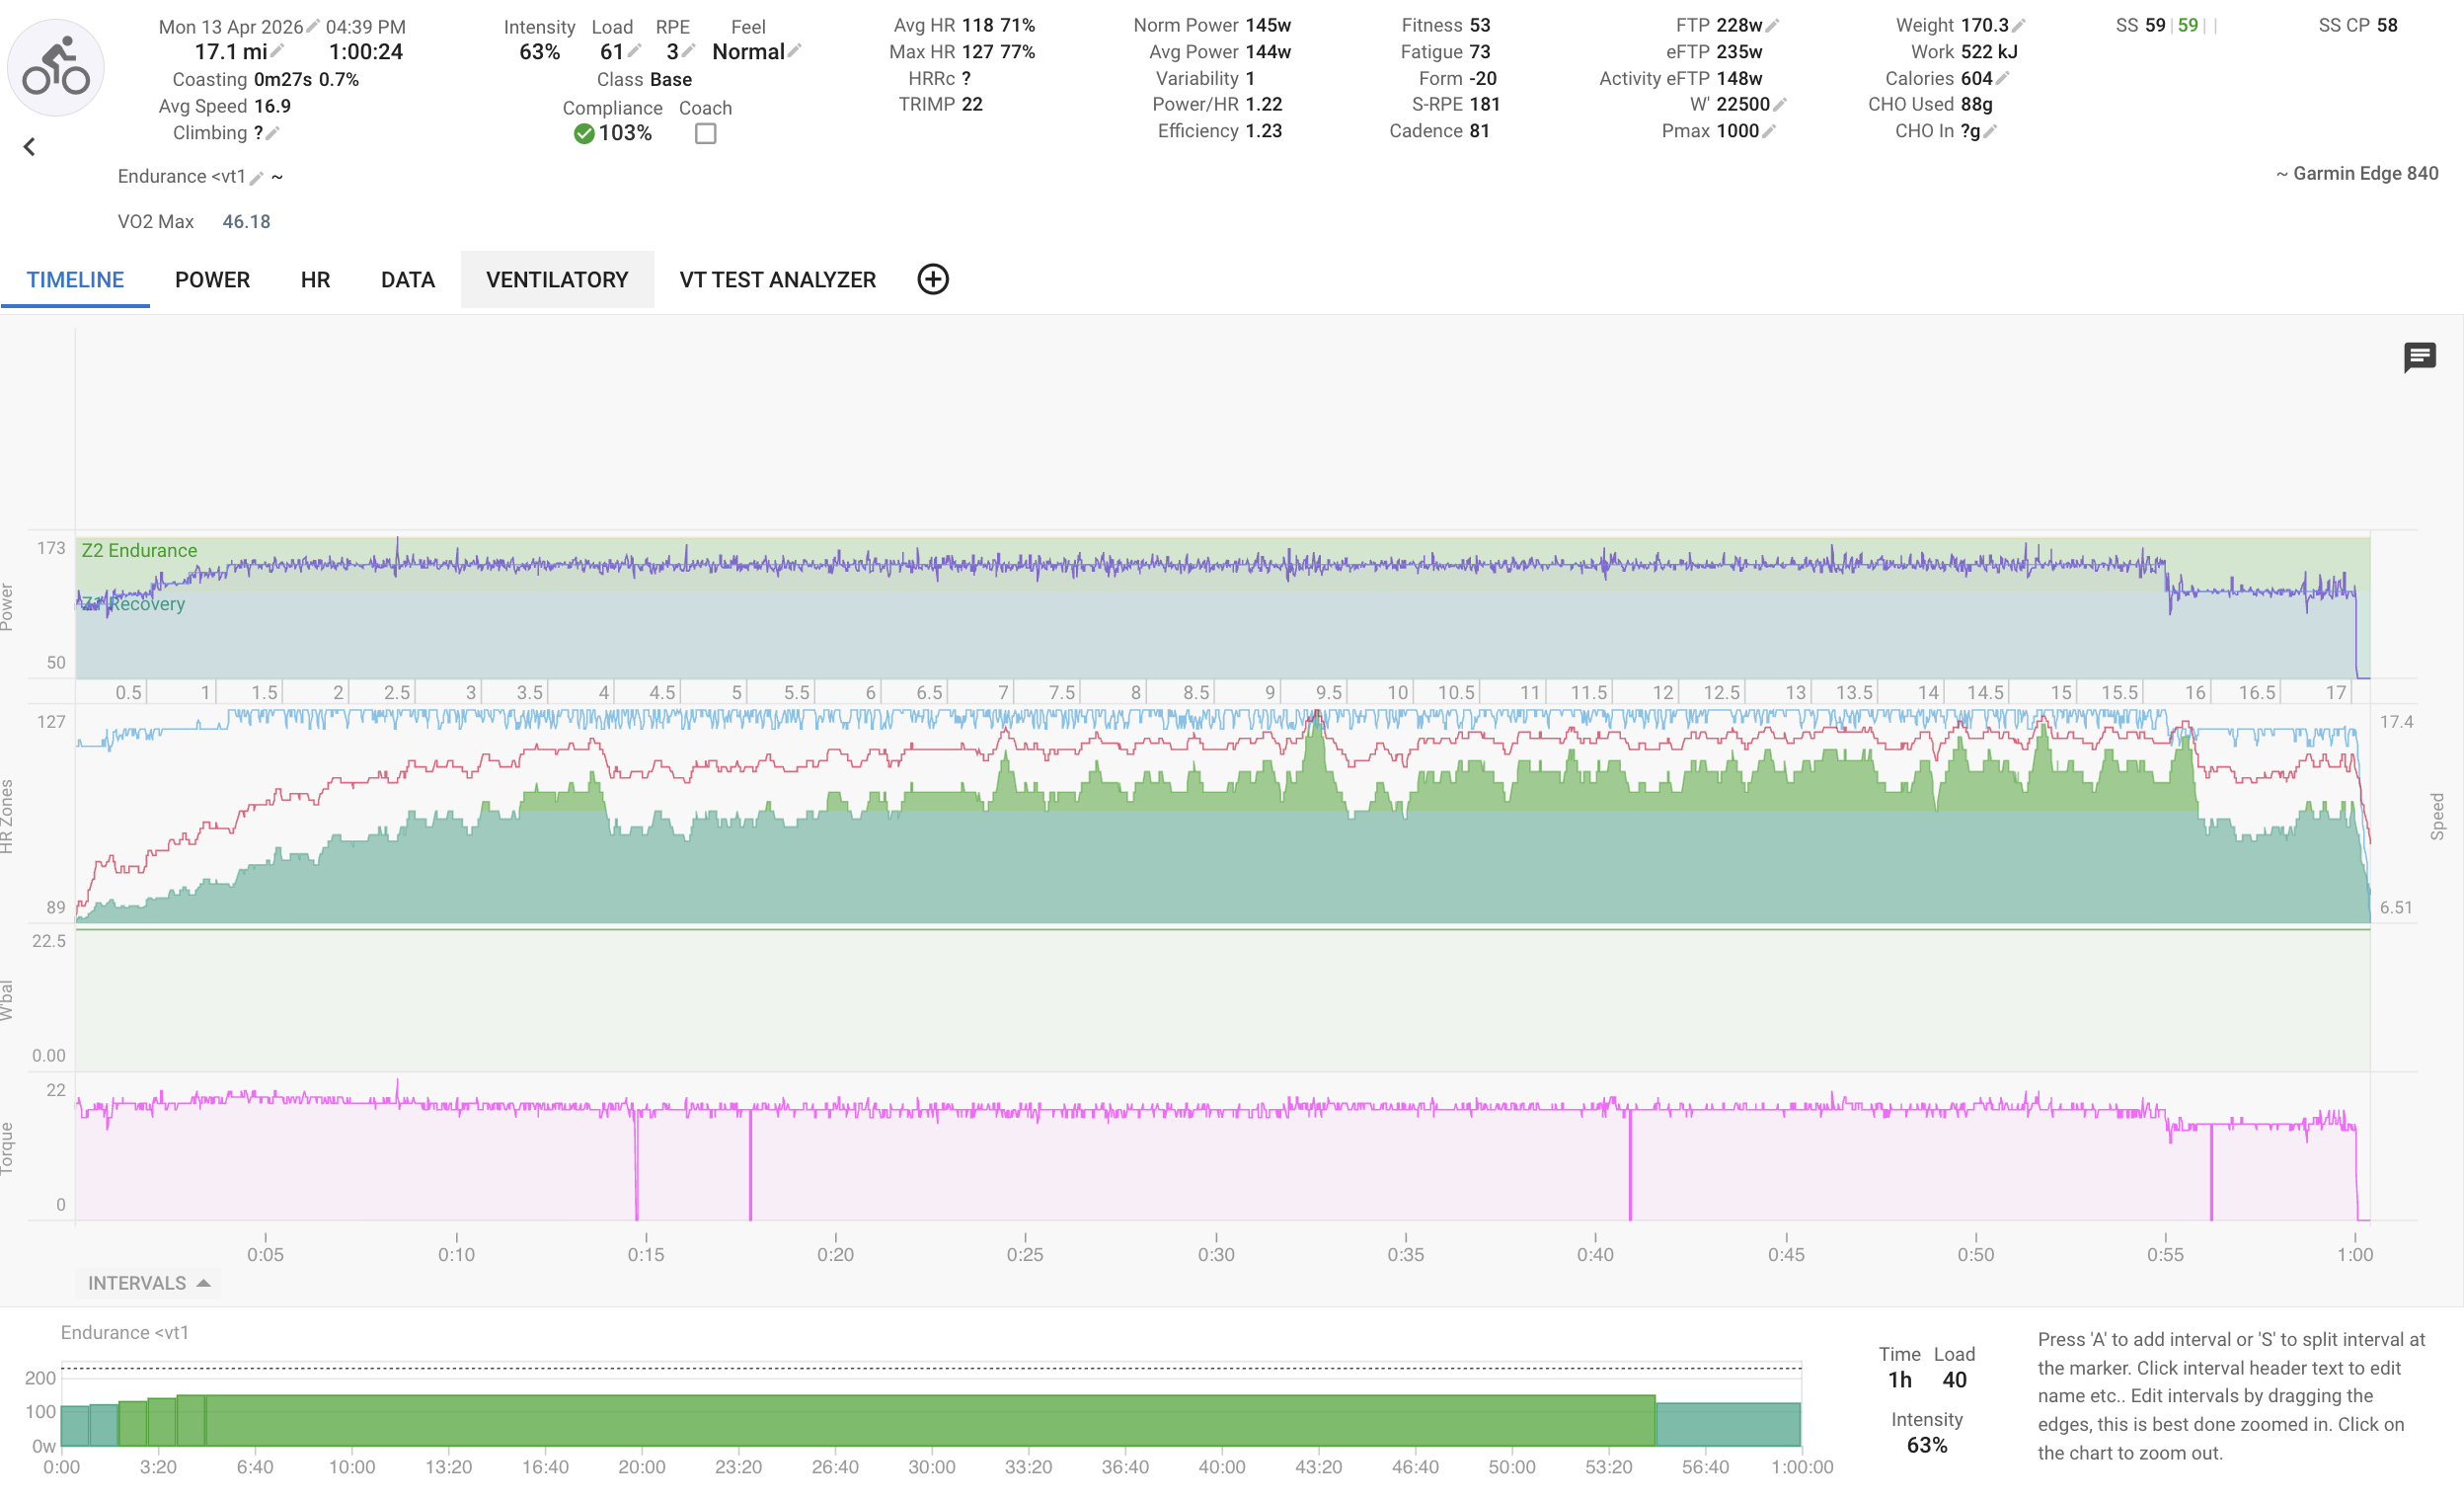Open the chart comments icon

point(2419,357)
